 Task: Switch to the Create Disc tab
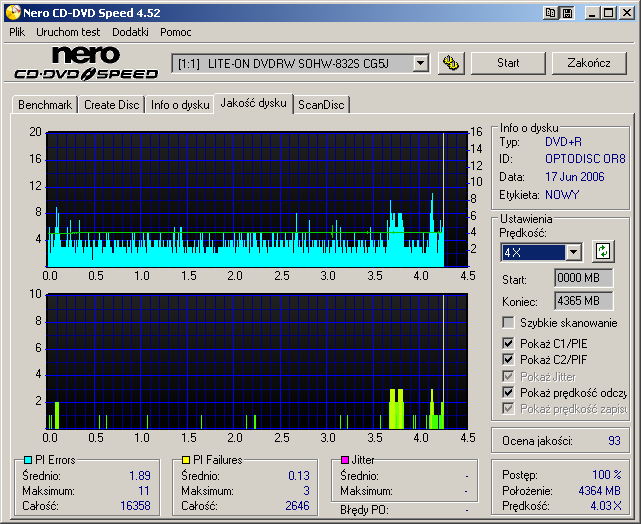pos(112,105)
